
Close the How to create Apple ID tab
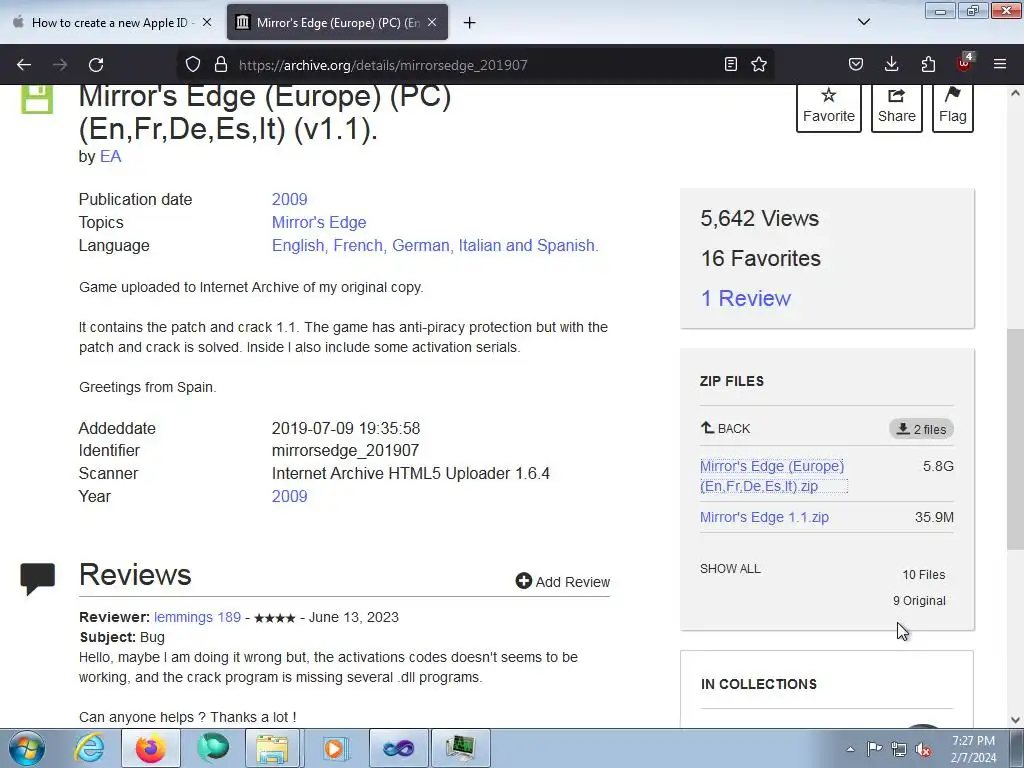click(x=207, y=22)
